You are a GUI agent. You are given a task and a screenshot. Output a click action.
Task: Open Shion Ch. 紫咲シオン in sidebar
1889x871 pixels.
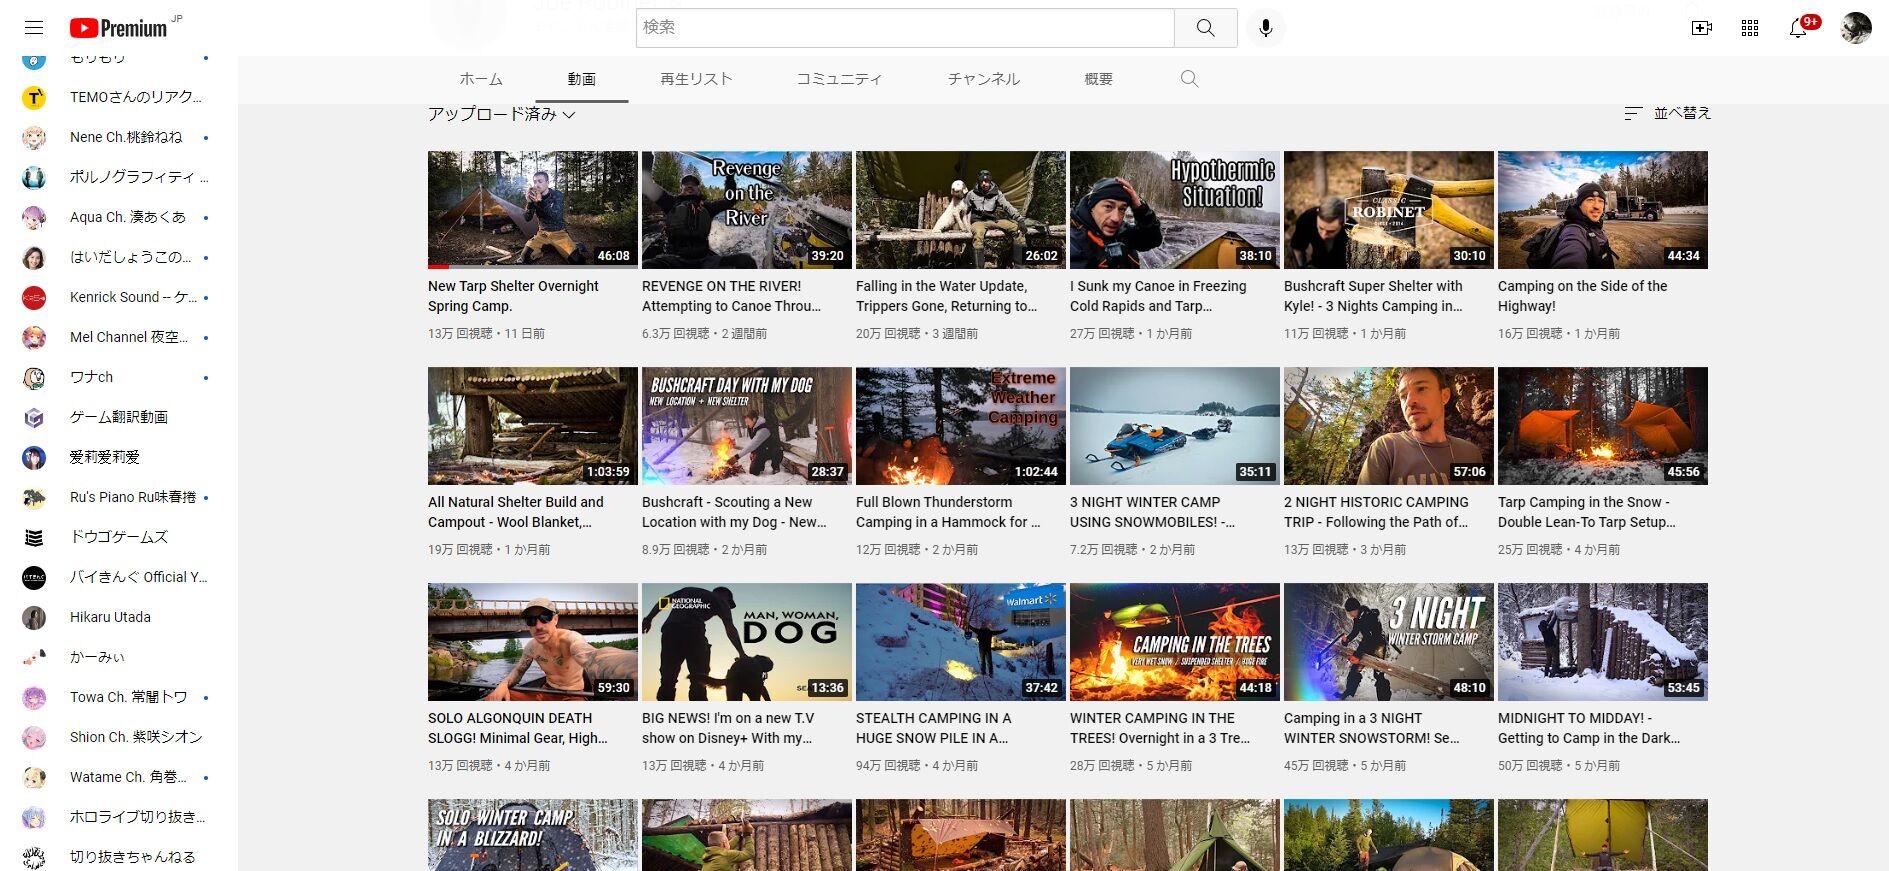(x=119, y=737)
